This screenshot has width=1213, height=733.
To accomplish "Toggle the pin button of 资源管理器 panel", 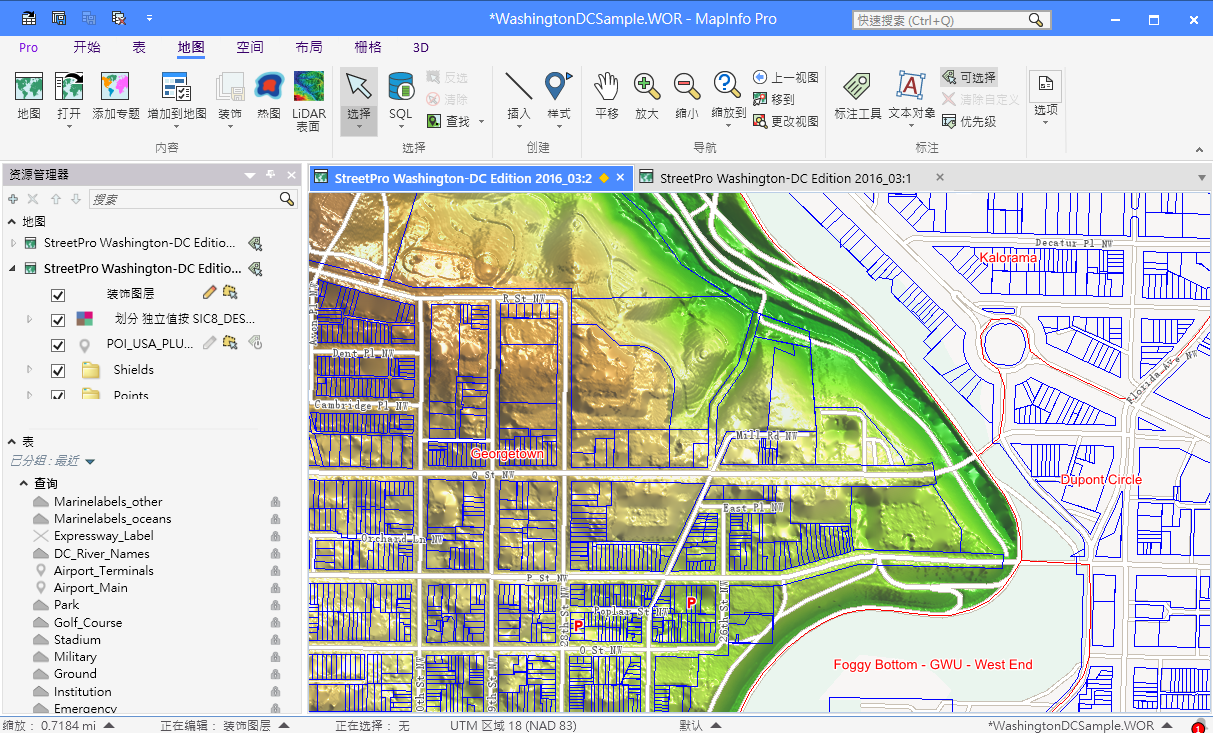I will (270, 175).
